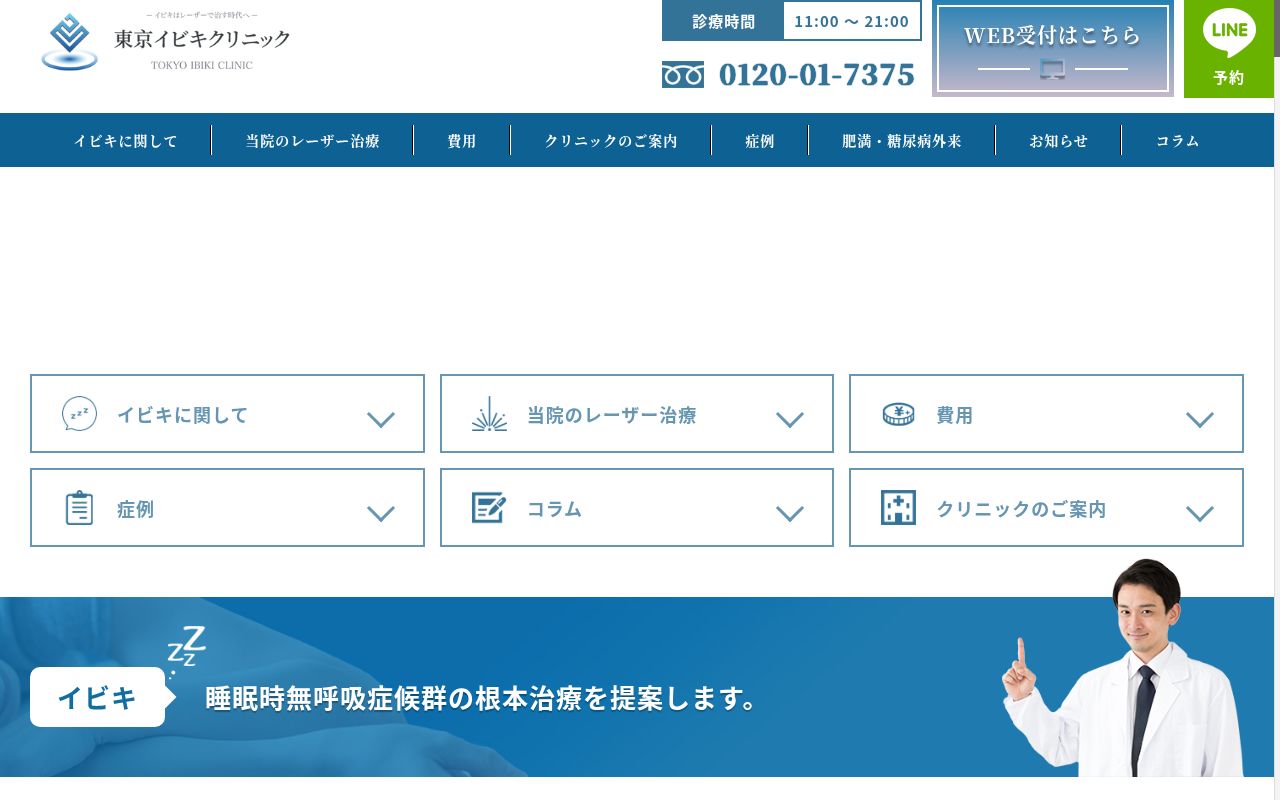Expand the 費用 card chevron
Viewport: 1280px width, 800px height.
(x=1200, y=419)
